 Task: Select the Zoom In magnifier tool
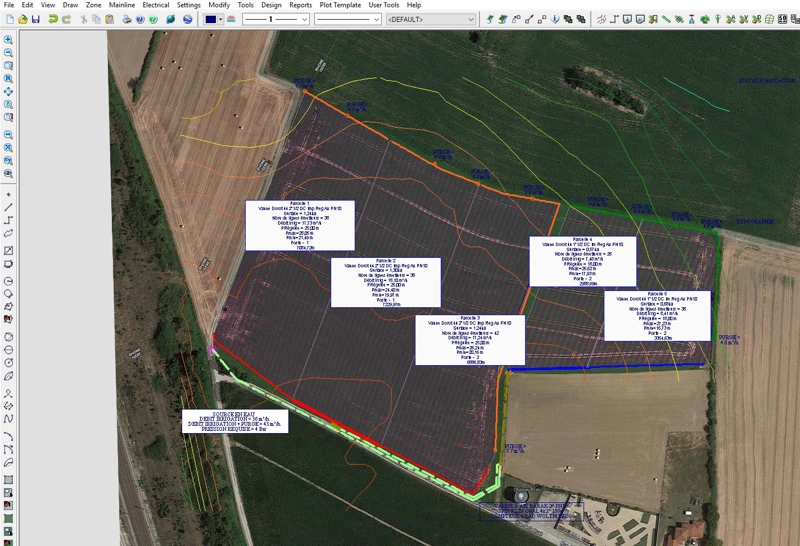pos(8,40)
